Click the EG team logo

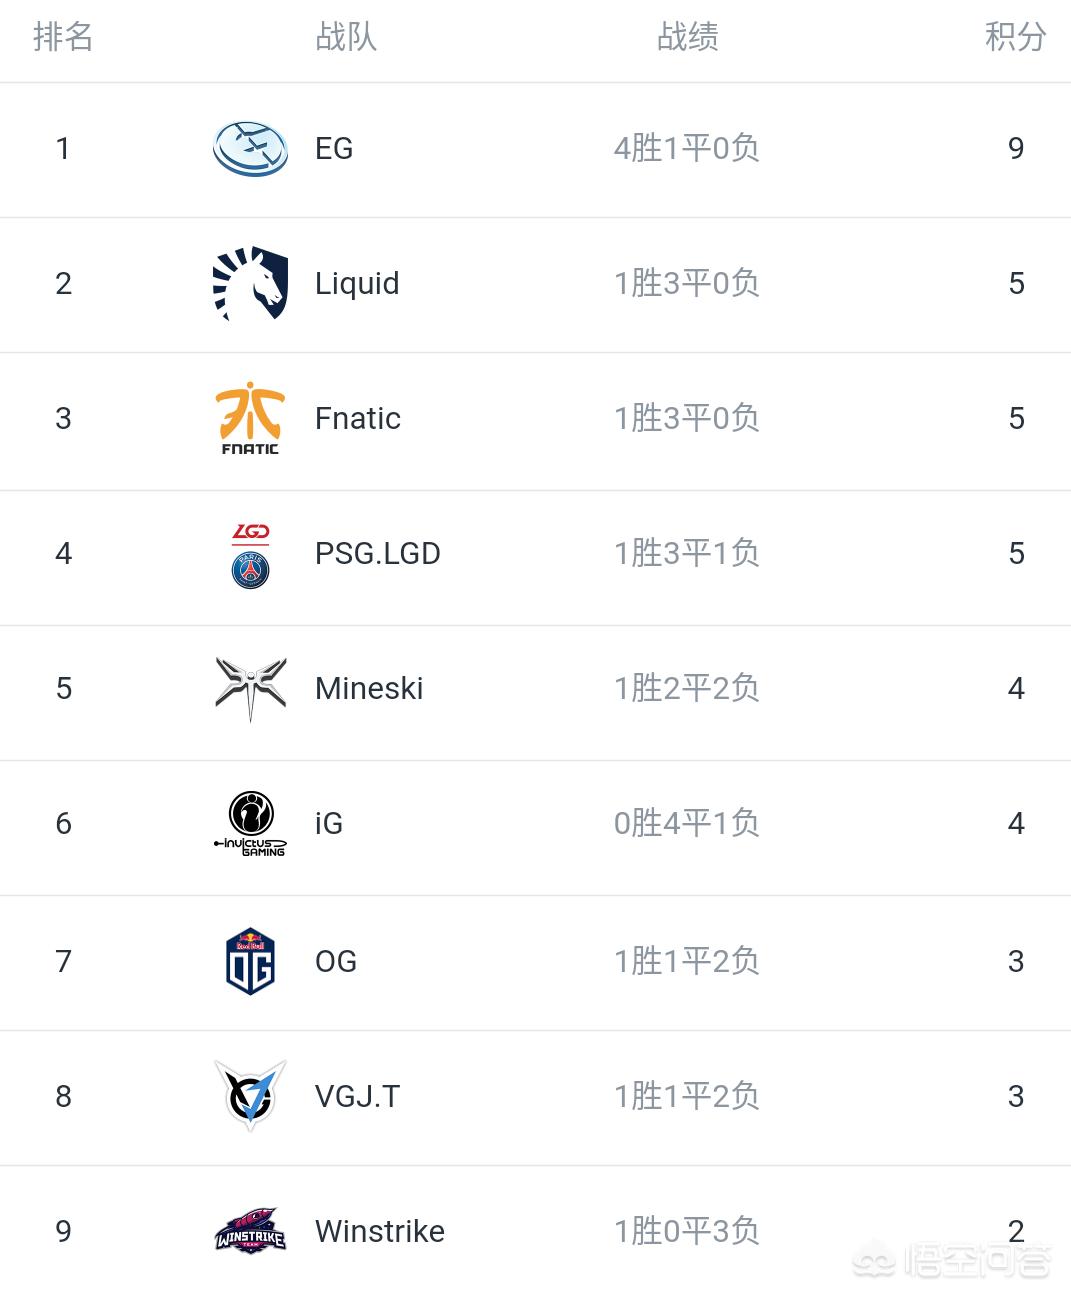pyautogui.click(x=250, y=149)
